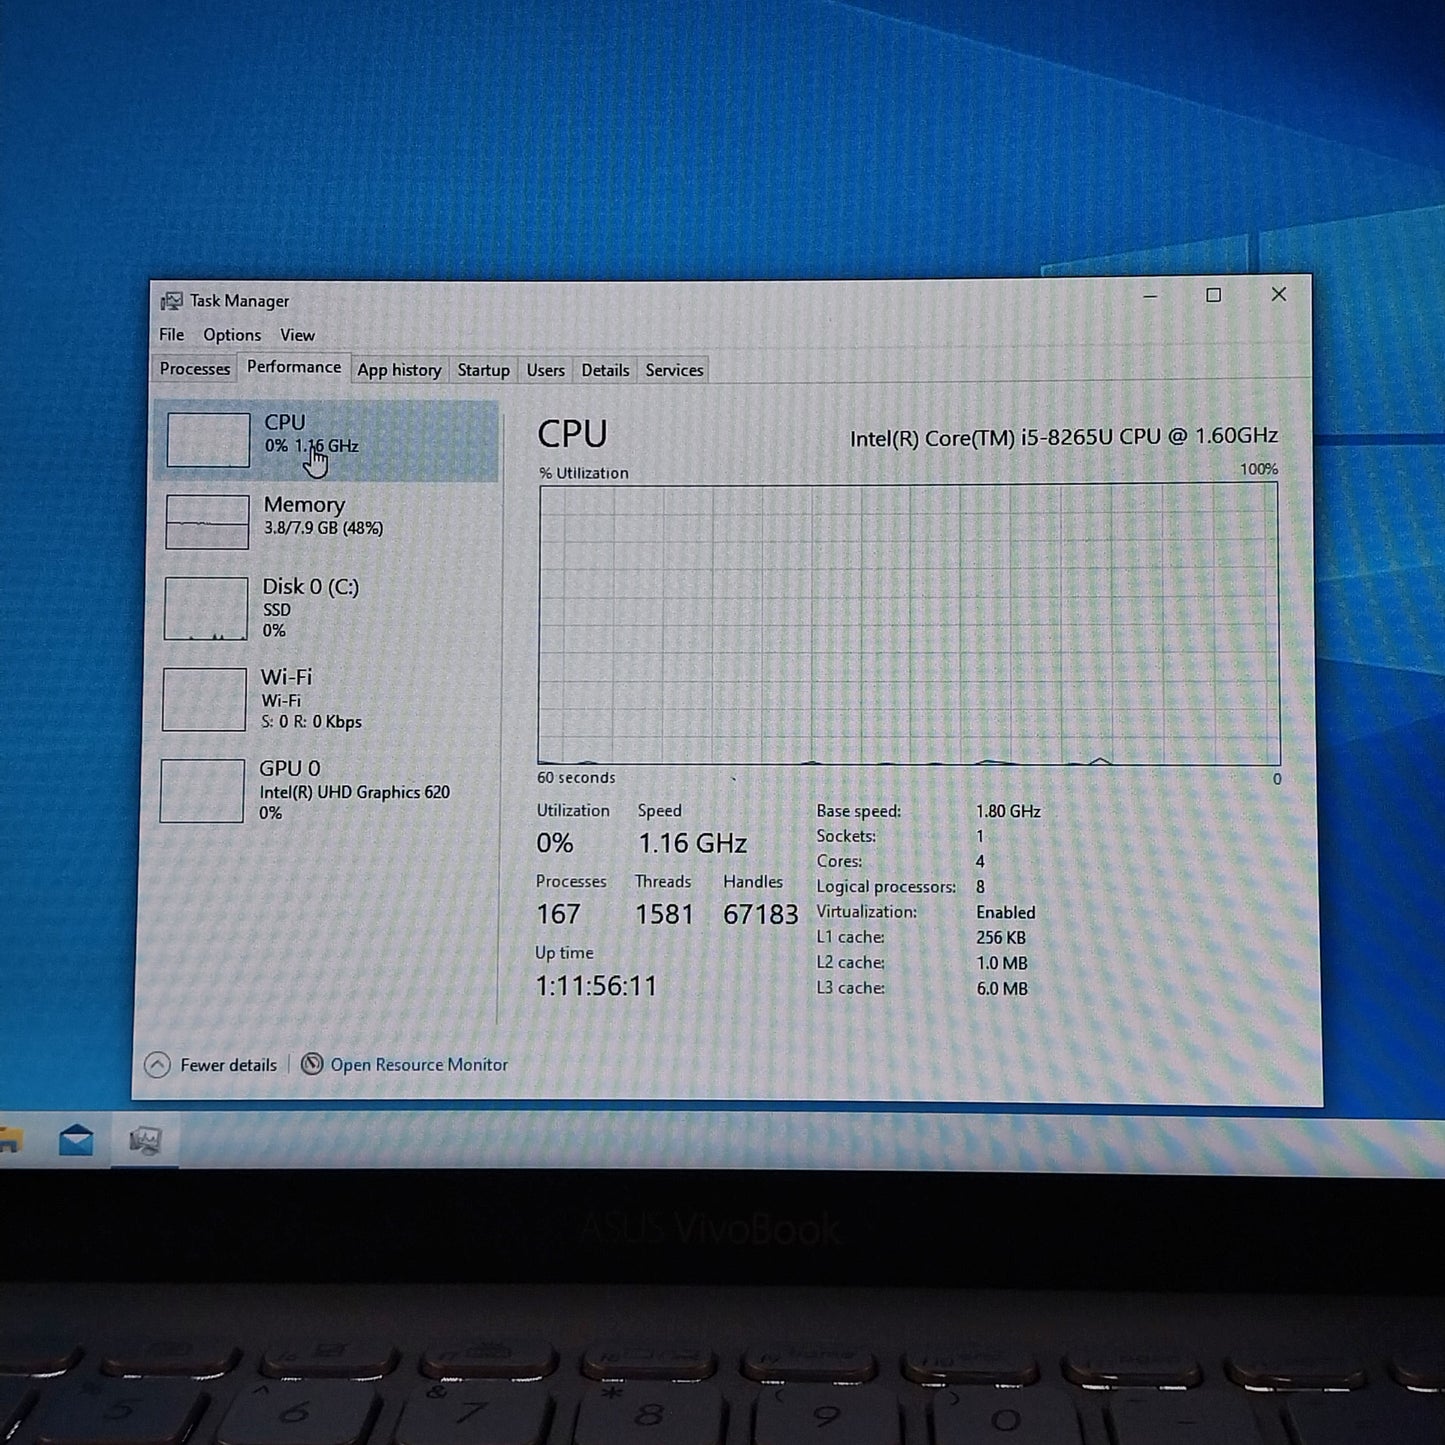Close the Task Manager window
1445x1445 pixels.
click(x=1278, y=294)
